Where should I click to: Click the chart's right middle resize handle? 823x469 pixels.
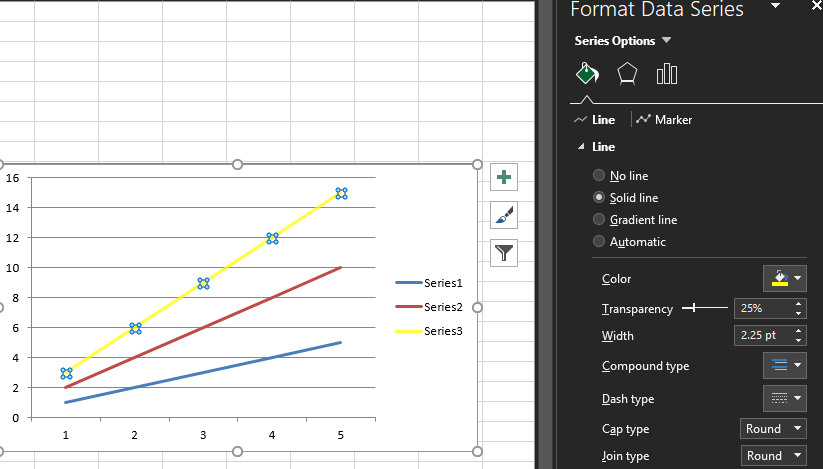[x=477, y=307]
